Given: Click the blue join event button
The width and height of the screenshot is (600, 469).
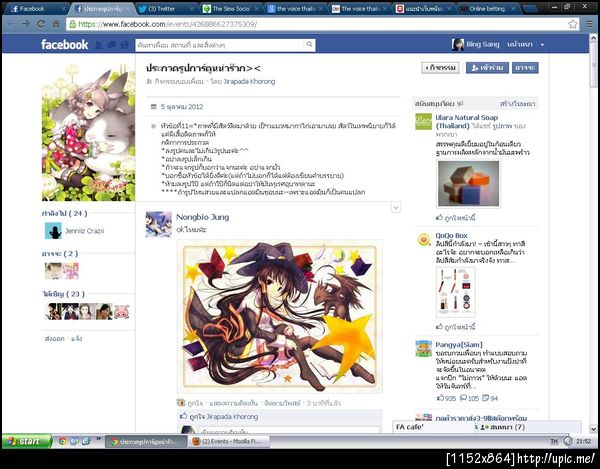Looking at the screenshot, I should tap(487, 68).
